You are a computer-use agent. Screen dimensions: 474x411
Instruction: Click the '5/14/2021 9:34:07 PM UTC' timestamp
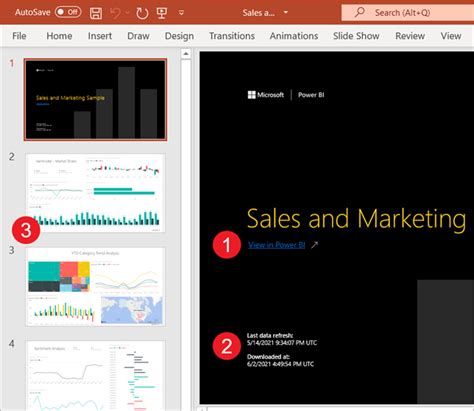[x=282, y=343]
